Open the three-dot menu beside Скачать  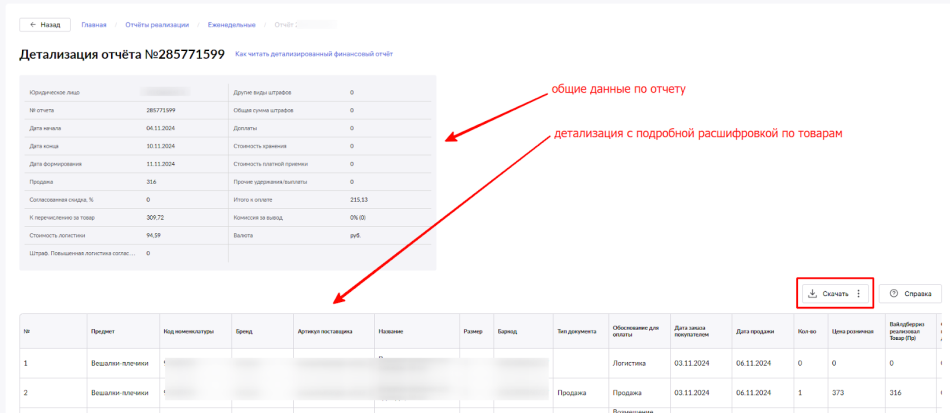(858, 294)
